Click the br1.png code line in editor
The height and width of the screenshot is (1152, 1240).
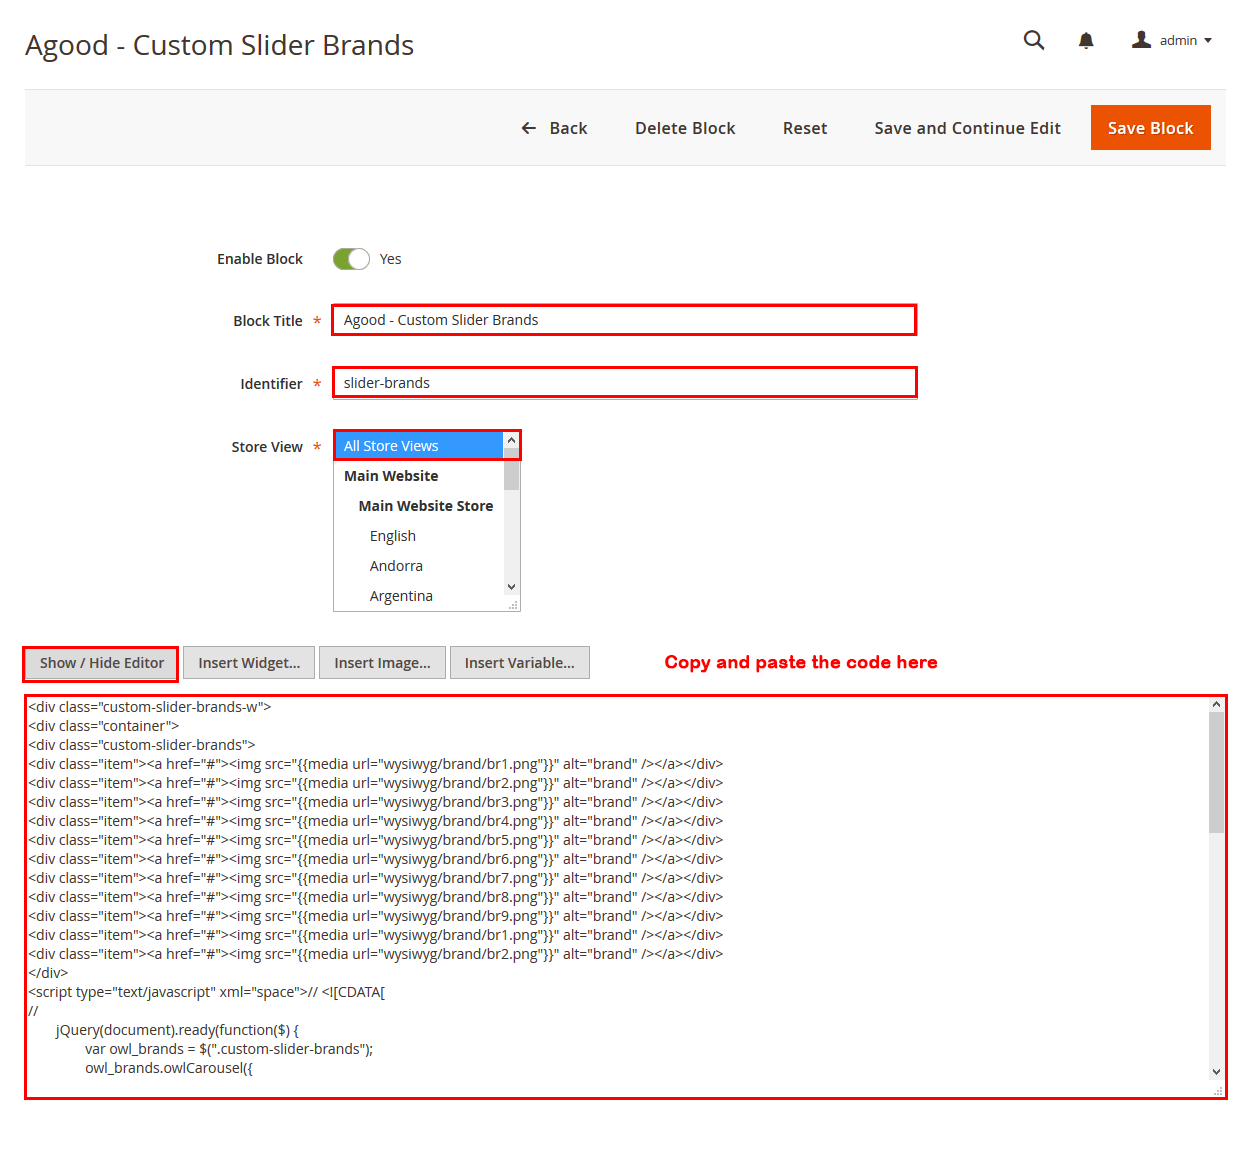375,764
